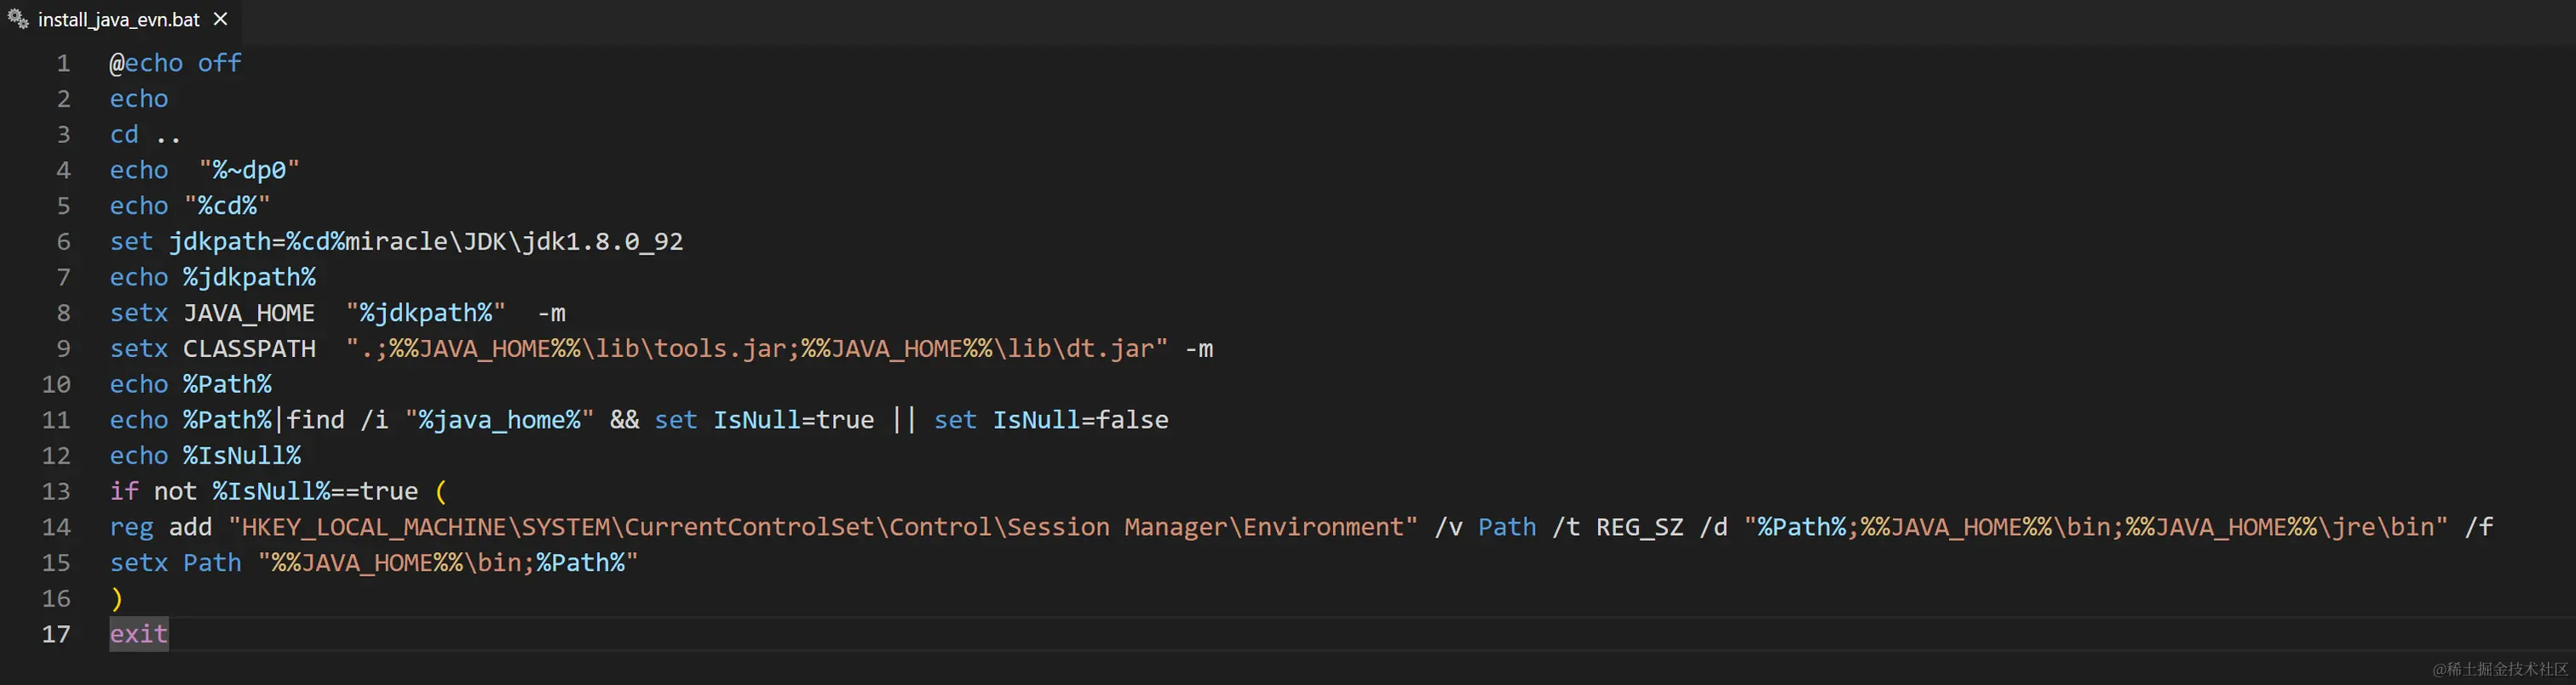
Task: Click the "%~dp0" string on line 4
Action: (249, 171)
